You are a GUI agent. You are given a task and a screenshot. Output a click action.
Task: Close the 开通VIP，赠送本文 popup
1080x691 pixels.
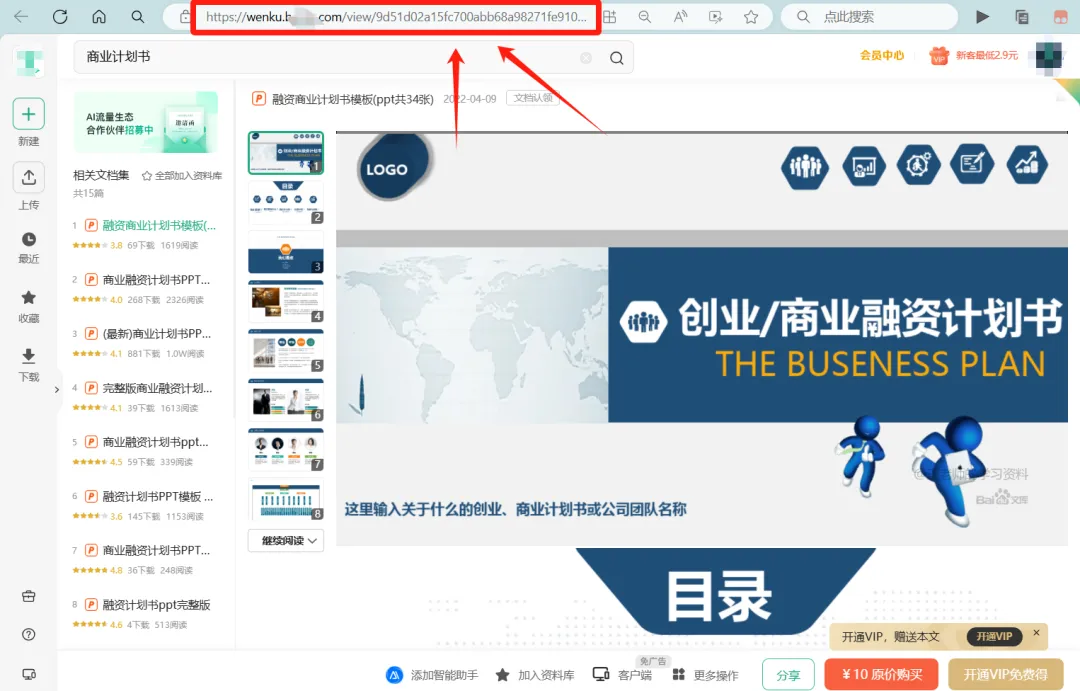[x=1036, y=632]
